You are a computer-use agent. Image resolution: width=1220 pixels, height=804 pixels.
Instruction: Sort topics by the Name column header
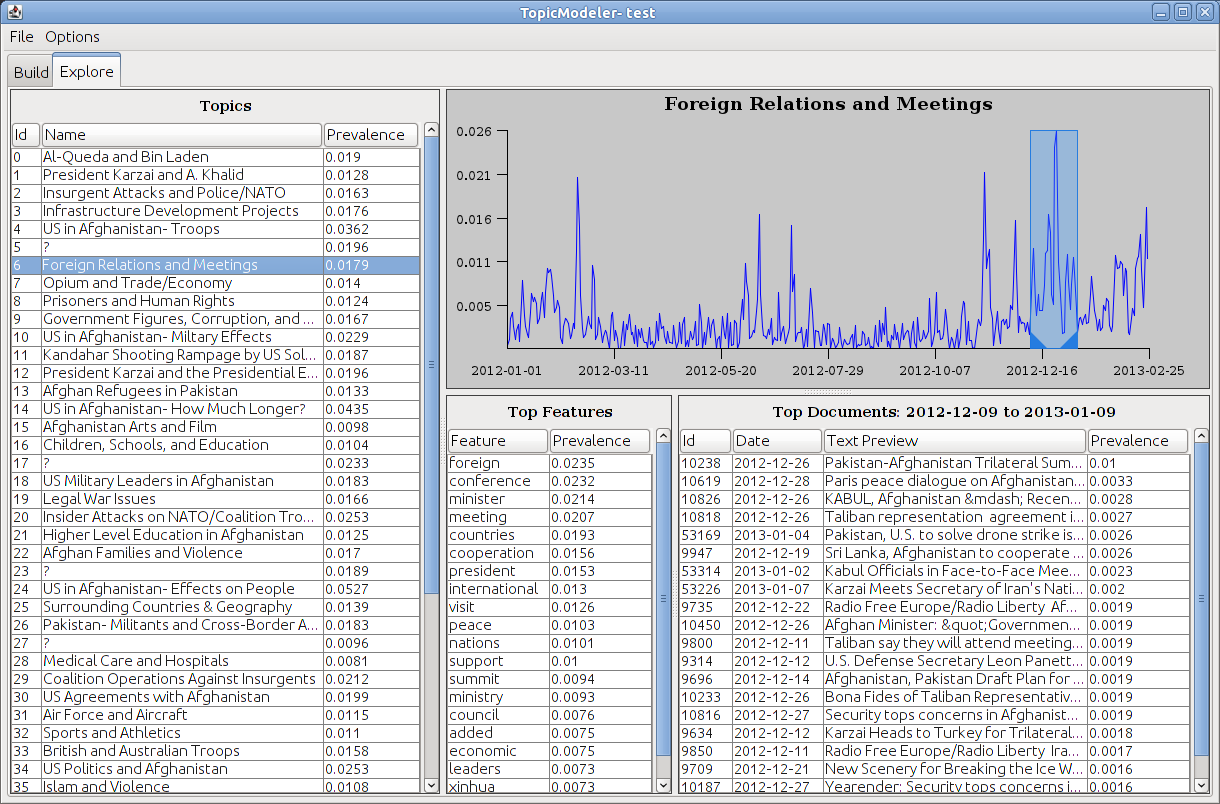(180, 135)
